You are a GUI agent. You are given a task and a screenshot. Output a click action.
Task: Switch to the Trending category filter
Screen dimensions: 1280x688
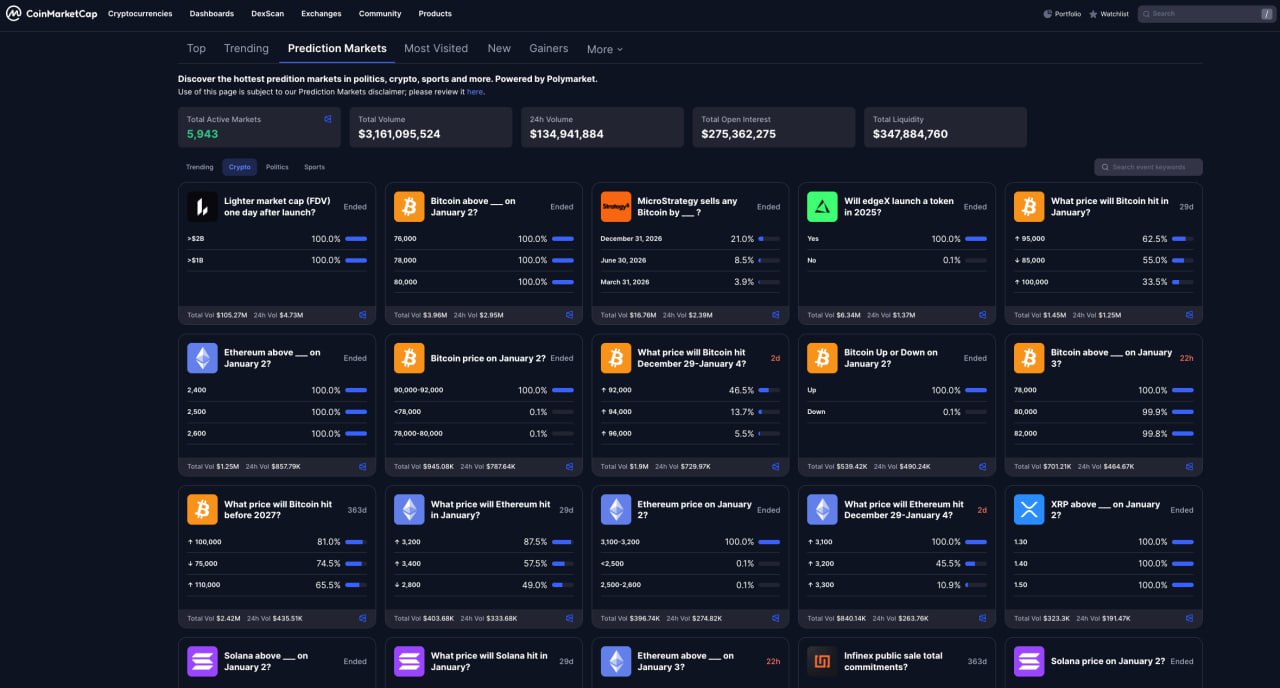199,167
